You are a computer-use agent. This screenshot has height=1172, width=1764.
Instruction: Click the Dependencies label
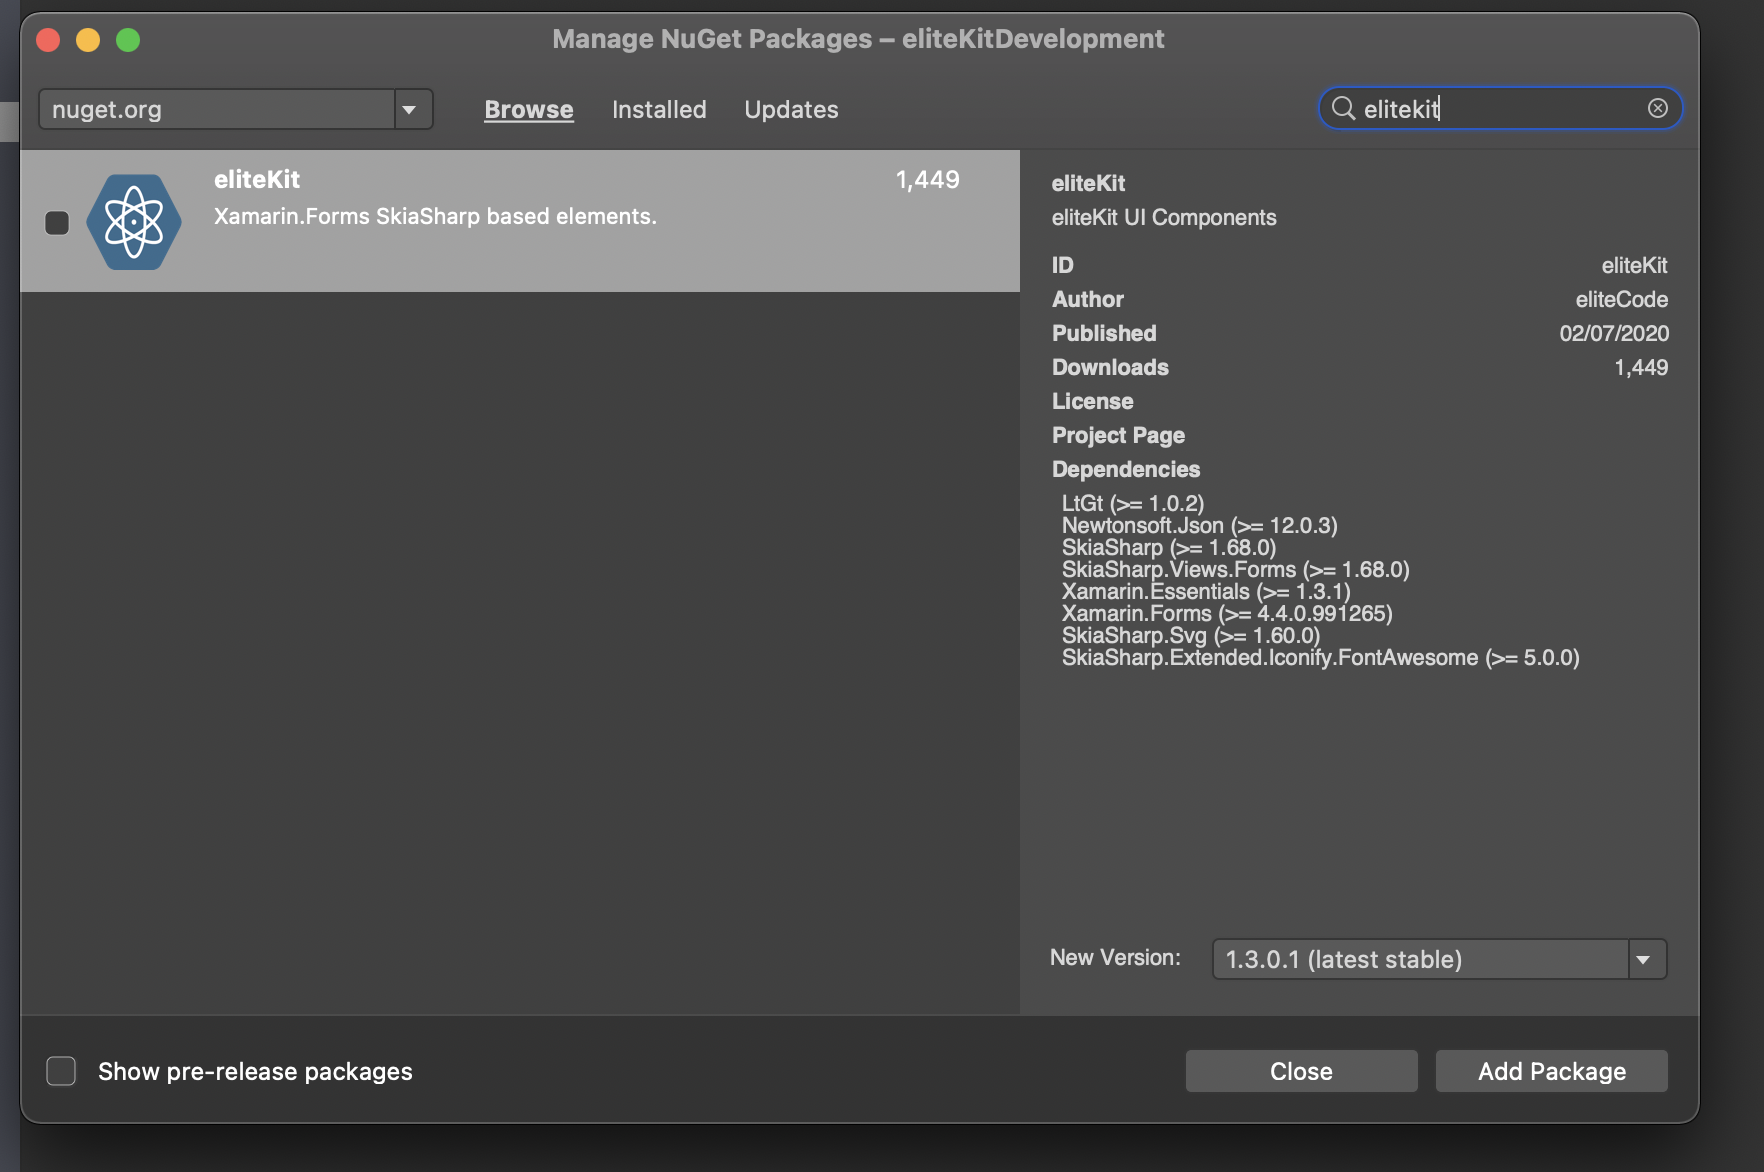pos(1126,469)
